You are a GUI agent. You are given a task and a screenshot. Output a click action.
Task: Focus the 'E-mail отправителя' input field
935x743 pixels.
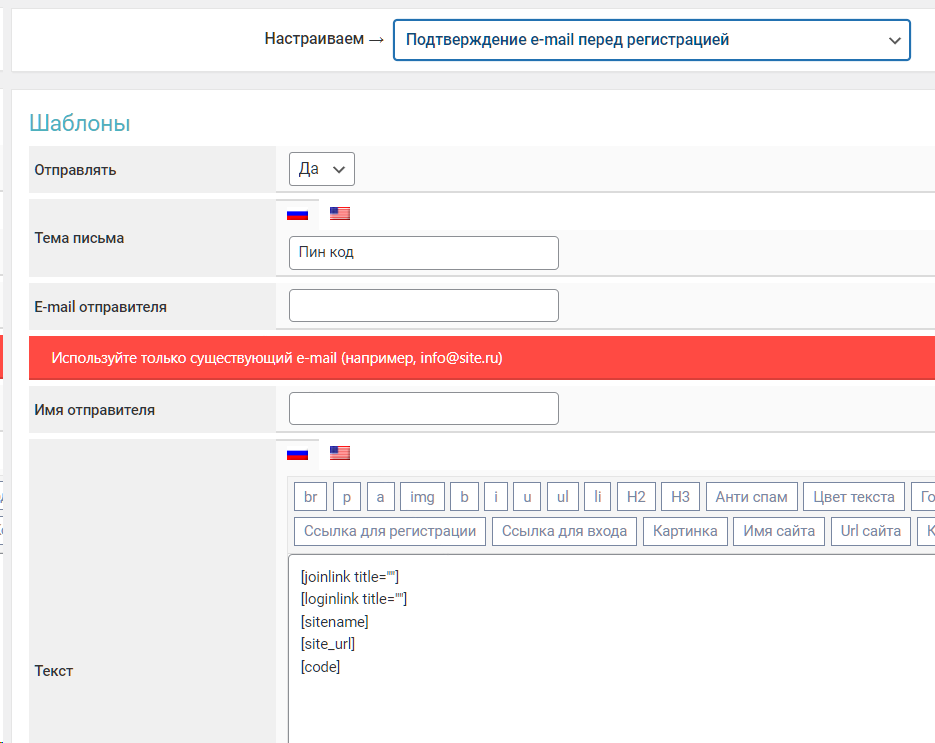pyautogui.click(x=423, y=306)
